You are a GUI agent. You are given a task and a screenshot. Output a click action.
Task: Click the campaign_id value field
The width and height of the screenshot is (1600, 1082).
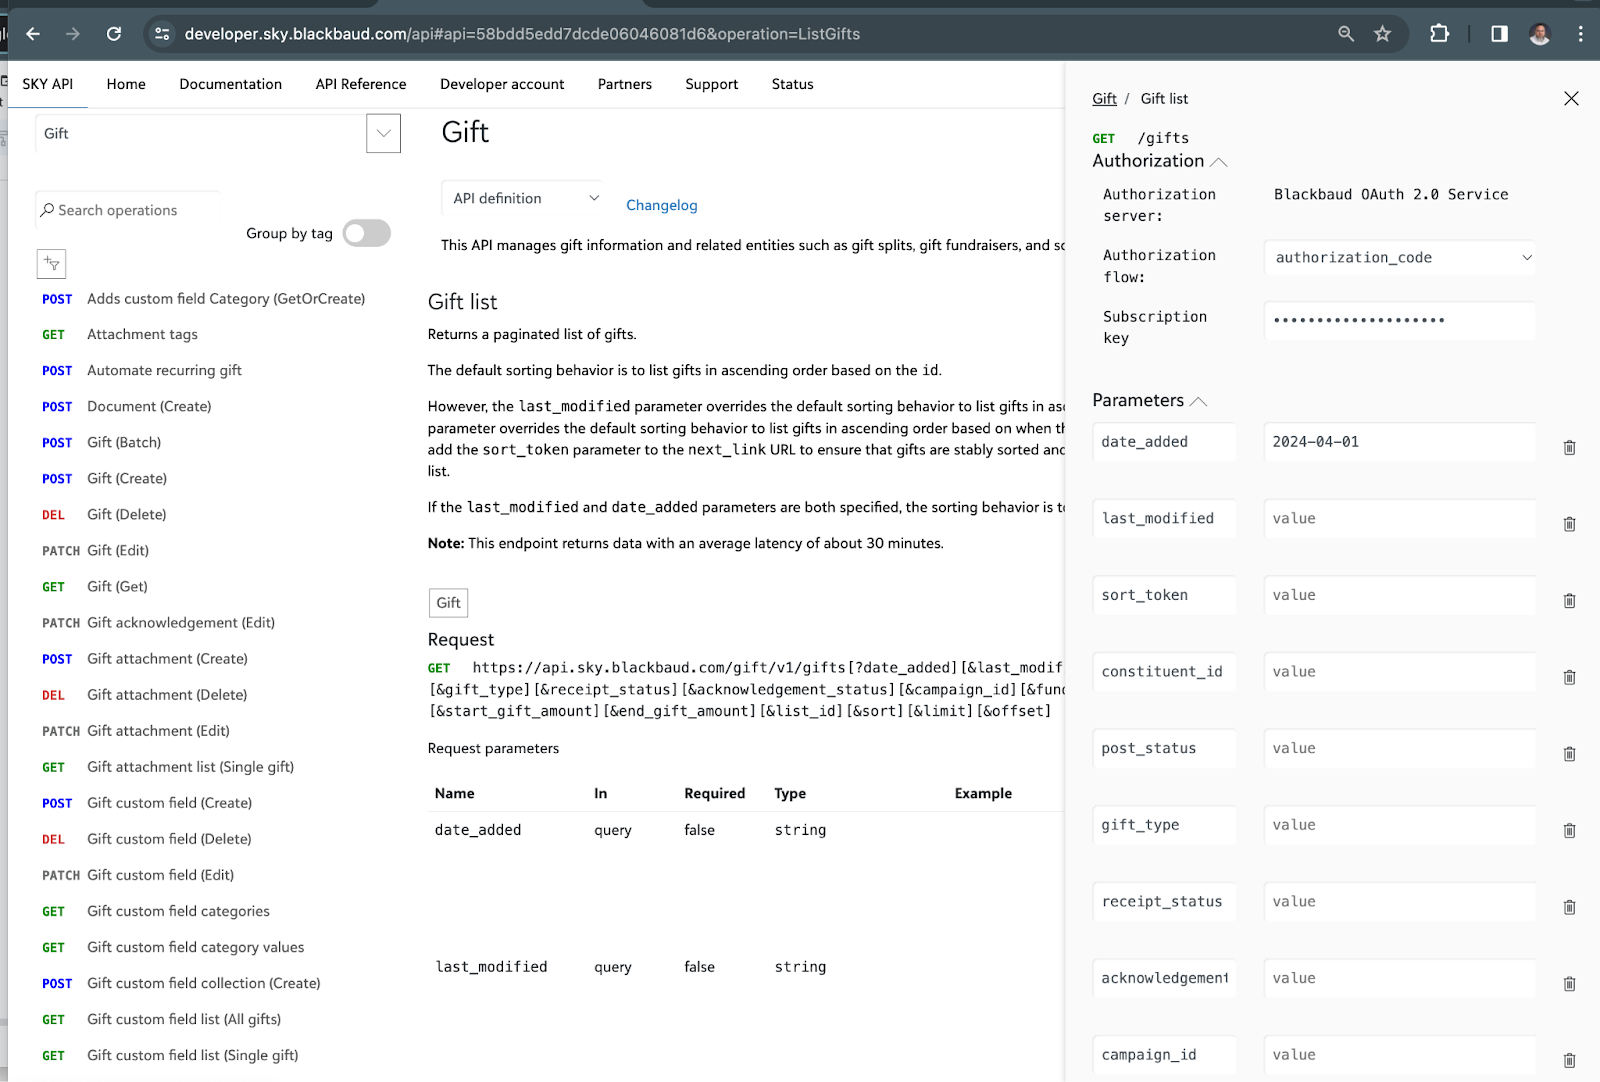pyautogui.click(x=1400, y=1055)
